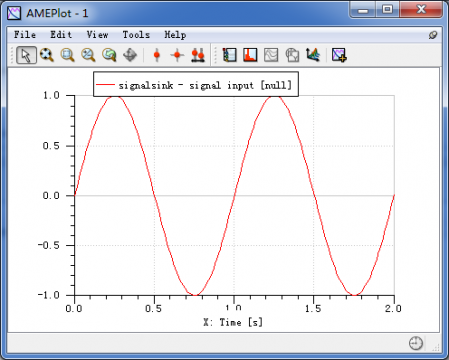Open the File menu

(25, 35)
